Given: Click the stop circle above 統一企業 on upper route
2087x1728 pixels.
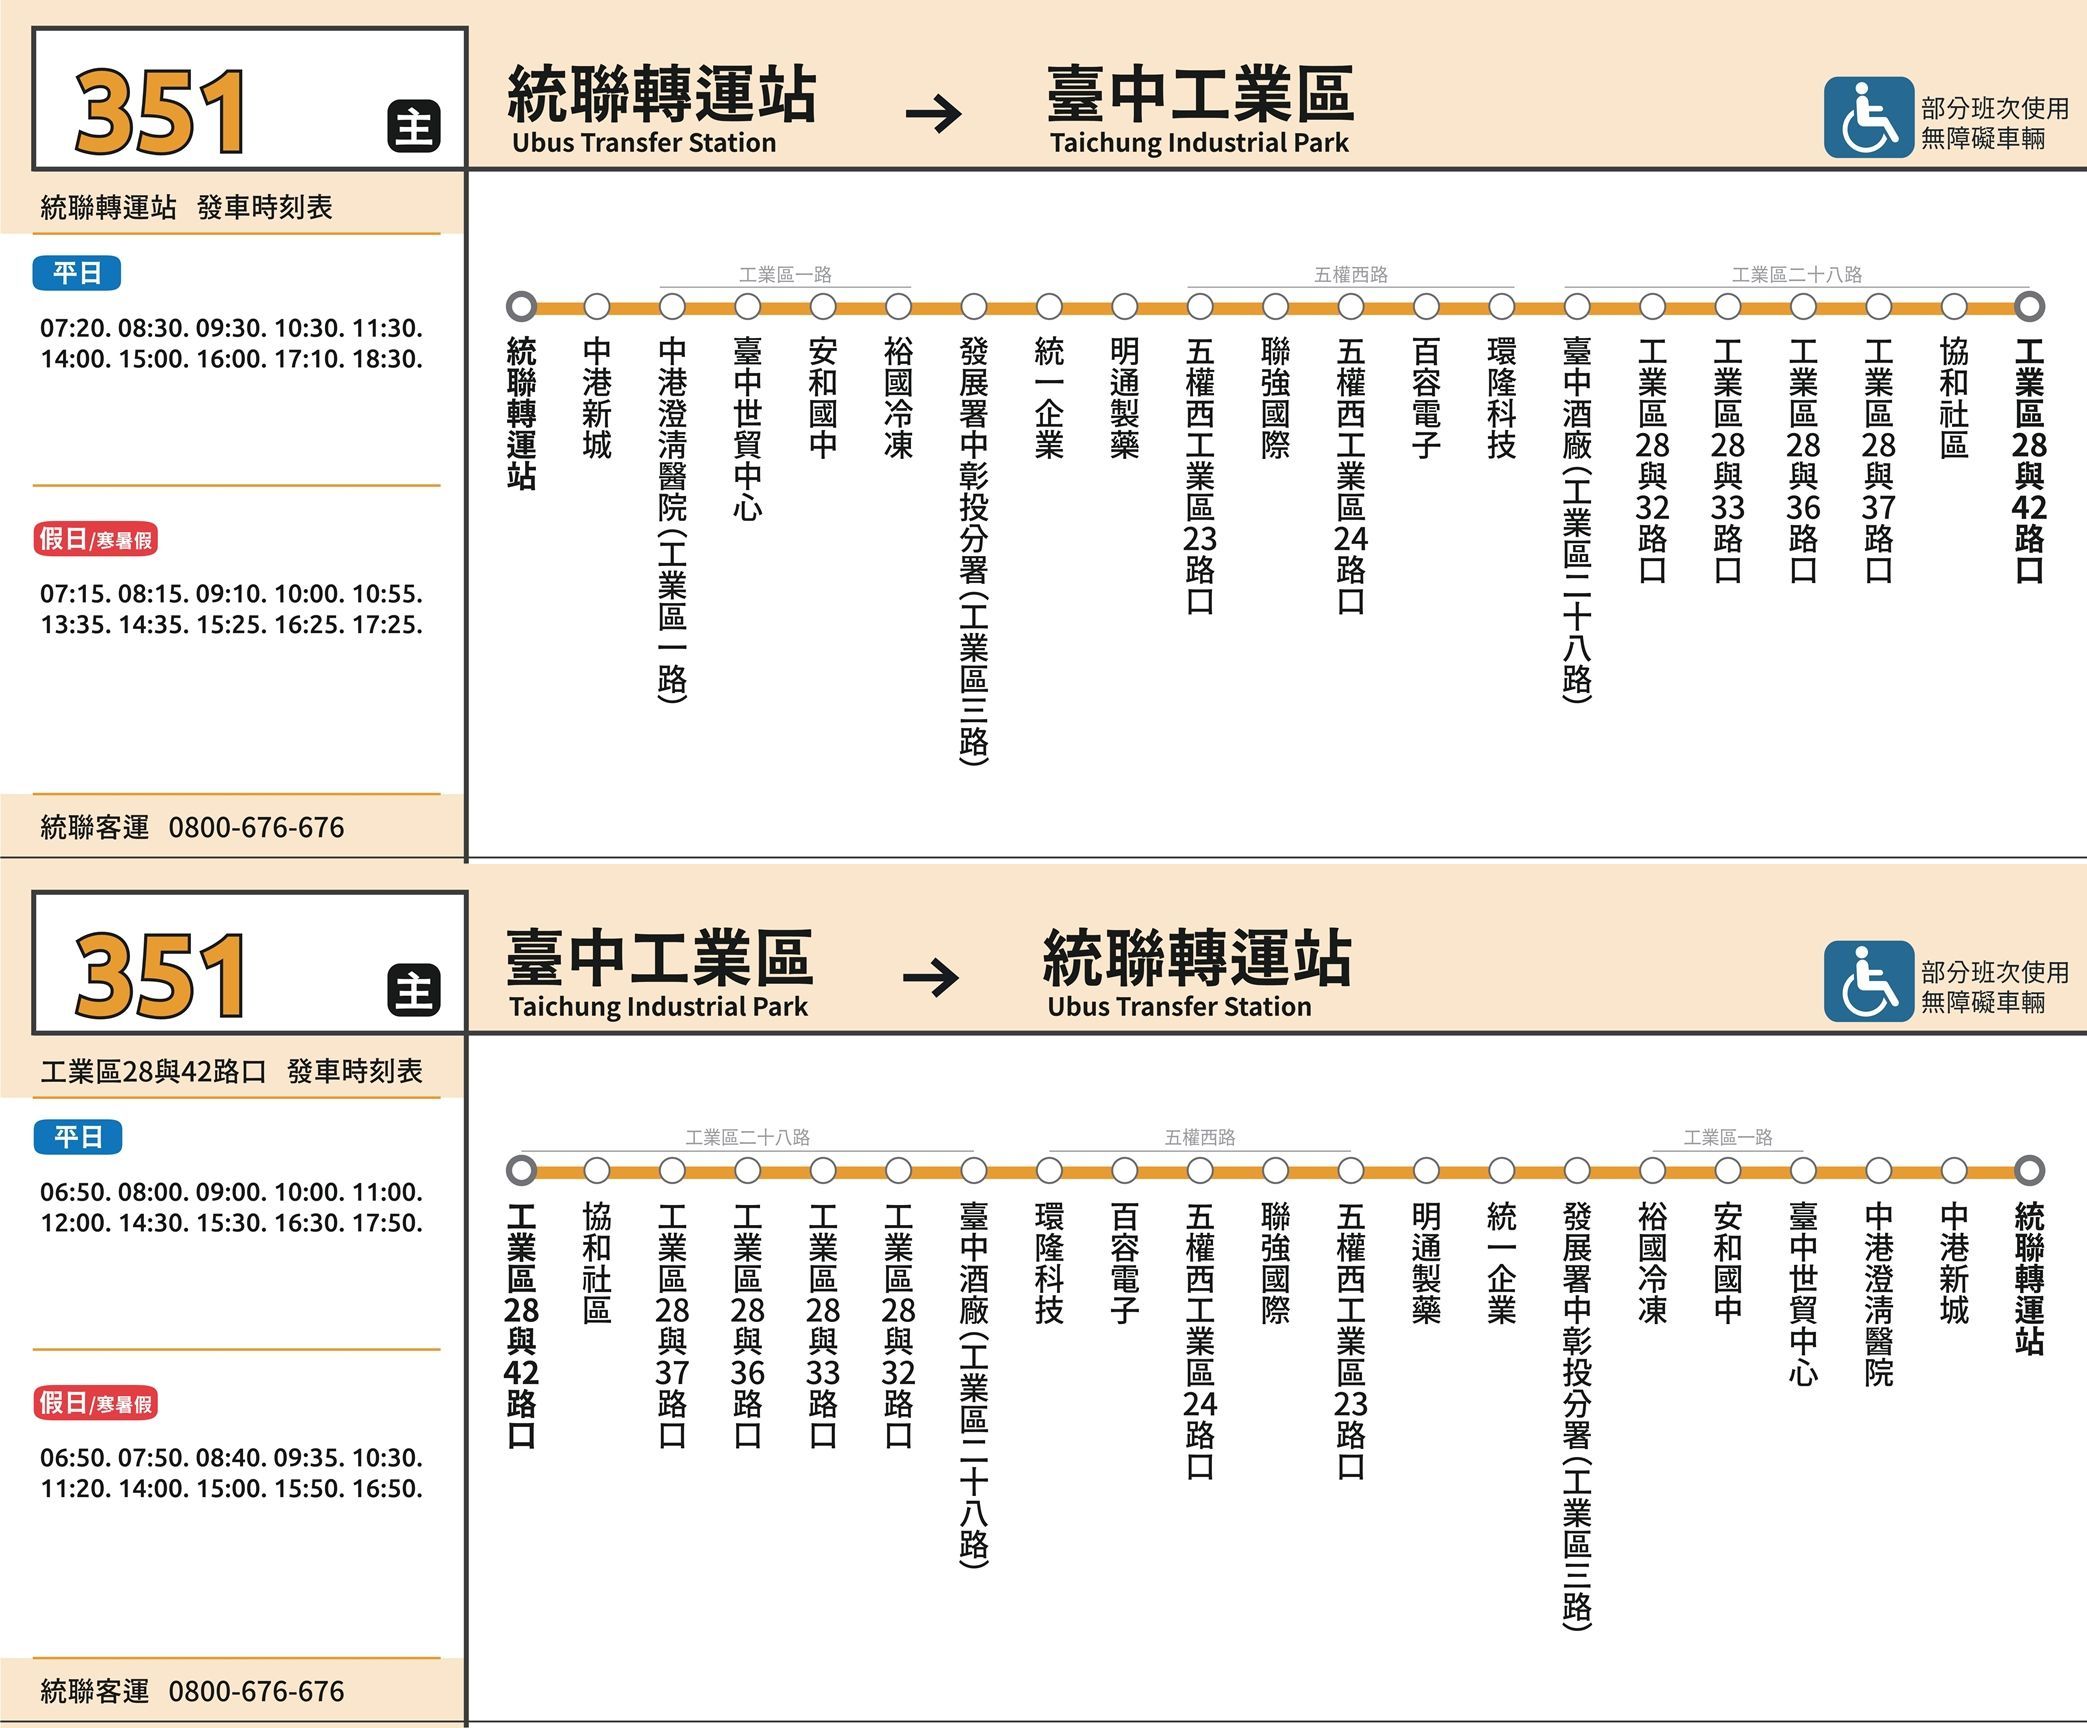Looking at the screenshot, I should tap(1049, 306).
